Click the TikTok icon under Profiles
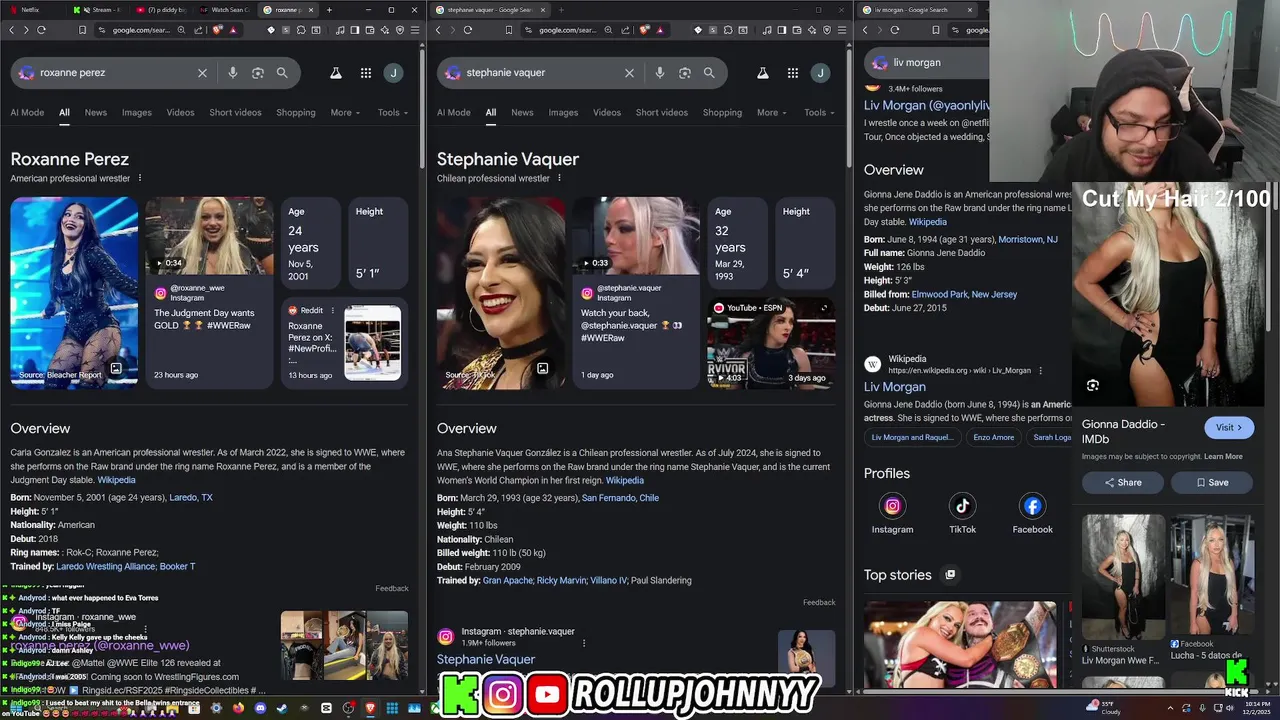The width and height of the screenshot is (1280, 720). (962, 506)
